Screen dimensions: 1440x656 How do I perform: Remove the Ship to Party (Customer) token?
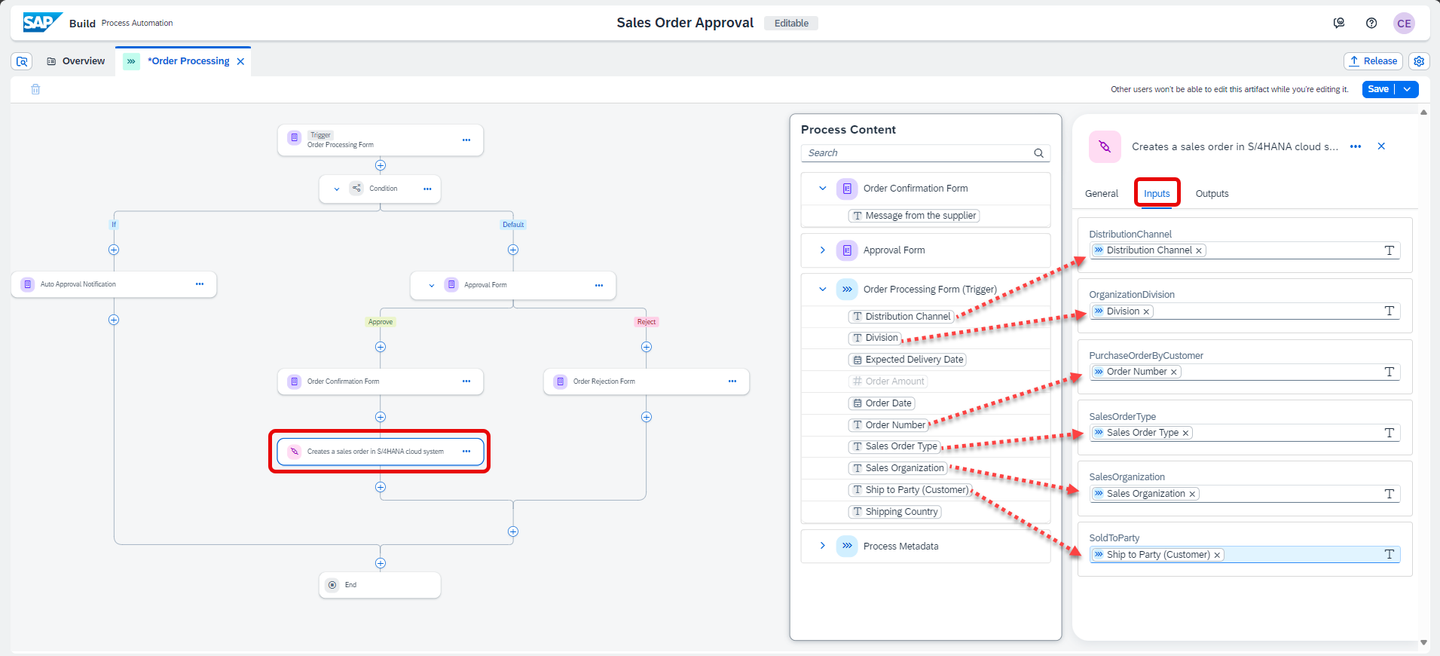pos(1217,555)
